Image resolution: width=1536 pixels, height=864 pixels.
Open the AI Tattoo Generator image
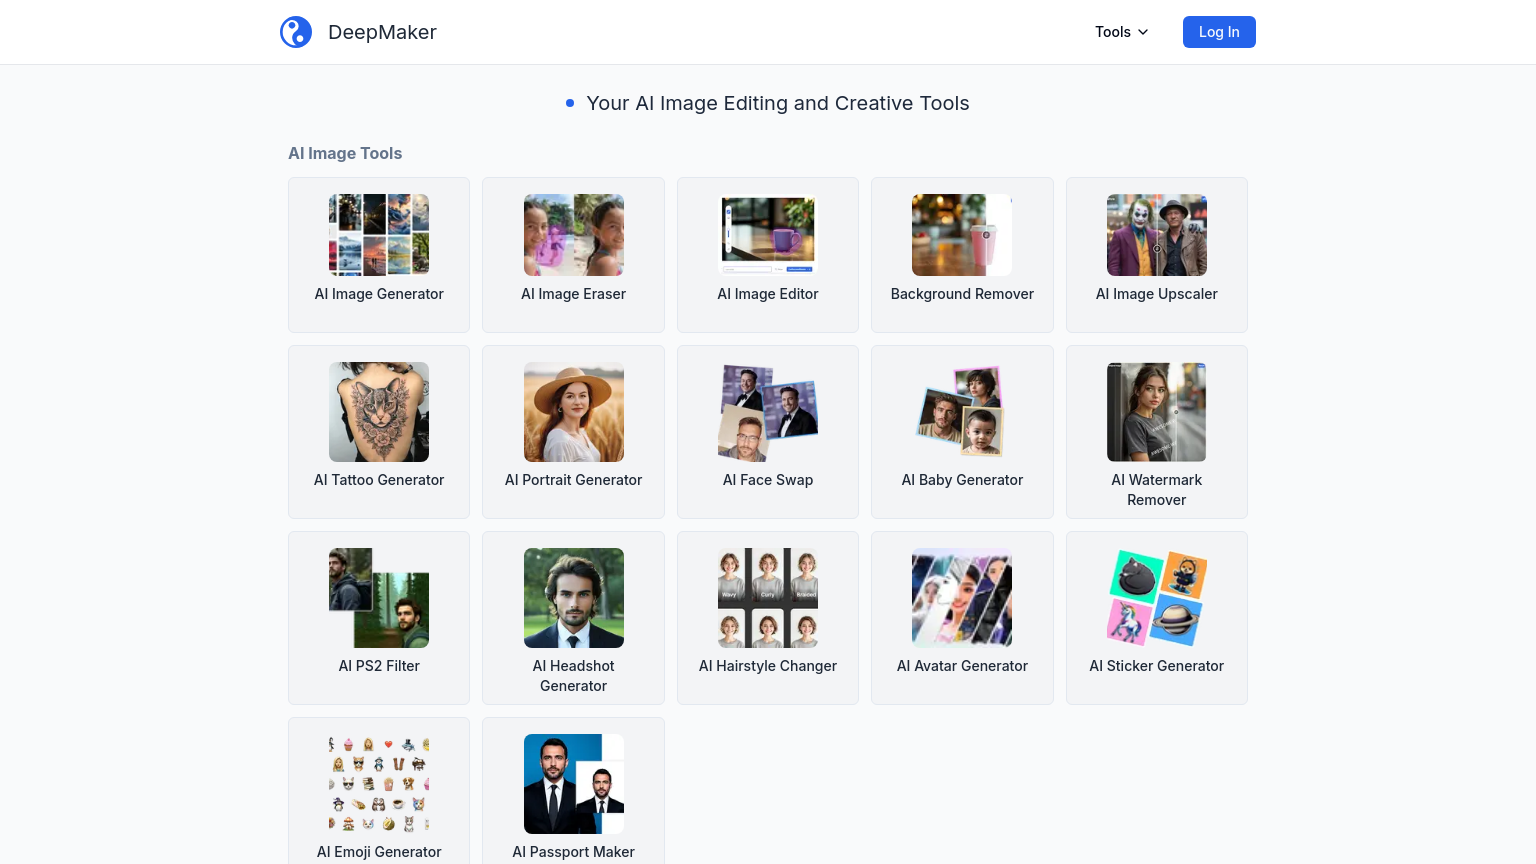click(x=379, y=412)
